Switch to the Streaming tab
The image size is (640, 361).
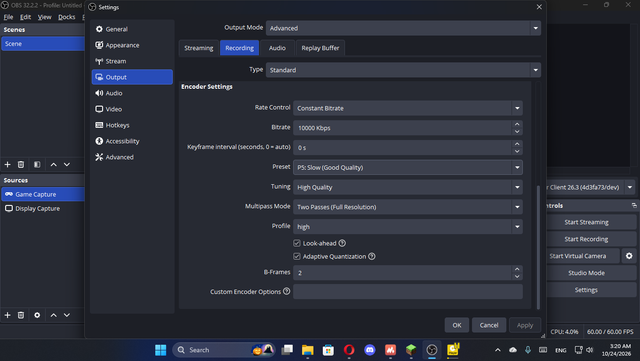(198, 48)
